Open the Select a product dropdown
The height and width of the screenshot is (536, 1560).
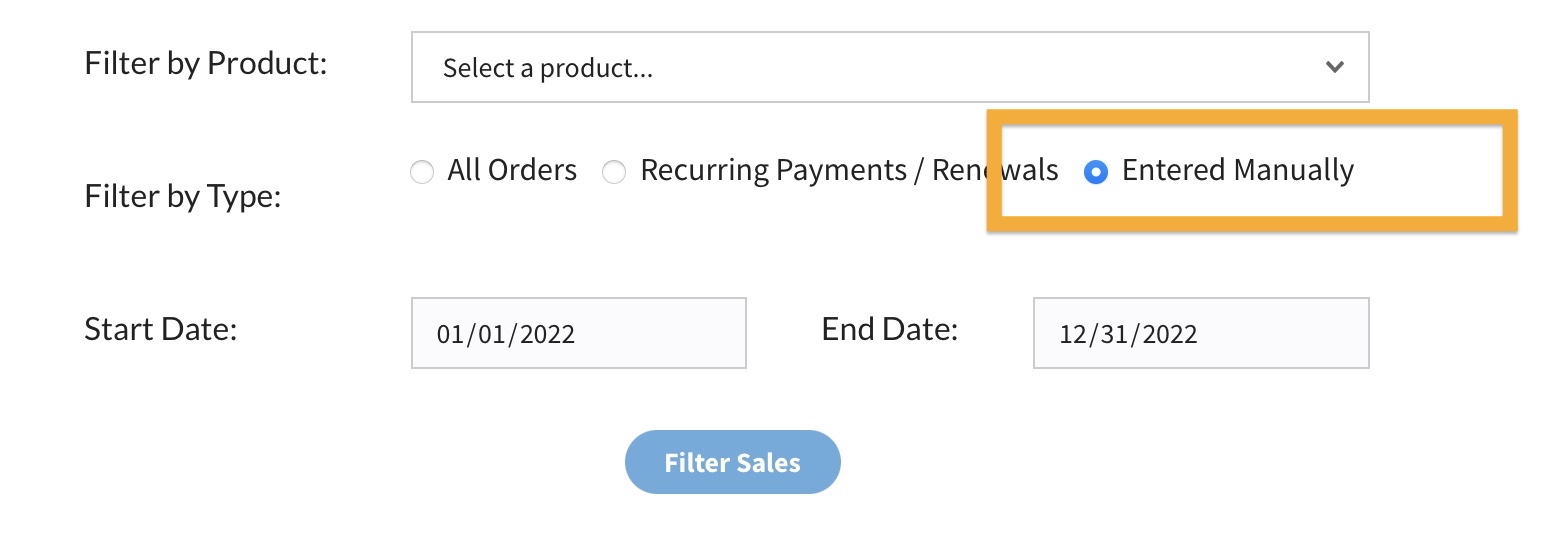coord(888,67)
